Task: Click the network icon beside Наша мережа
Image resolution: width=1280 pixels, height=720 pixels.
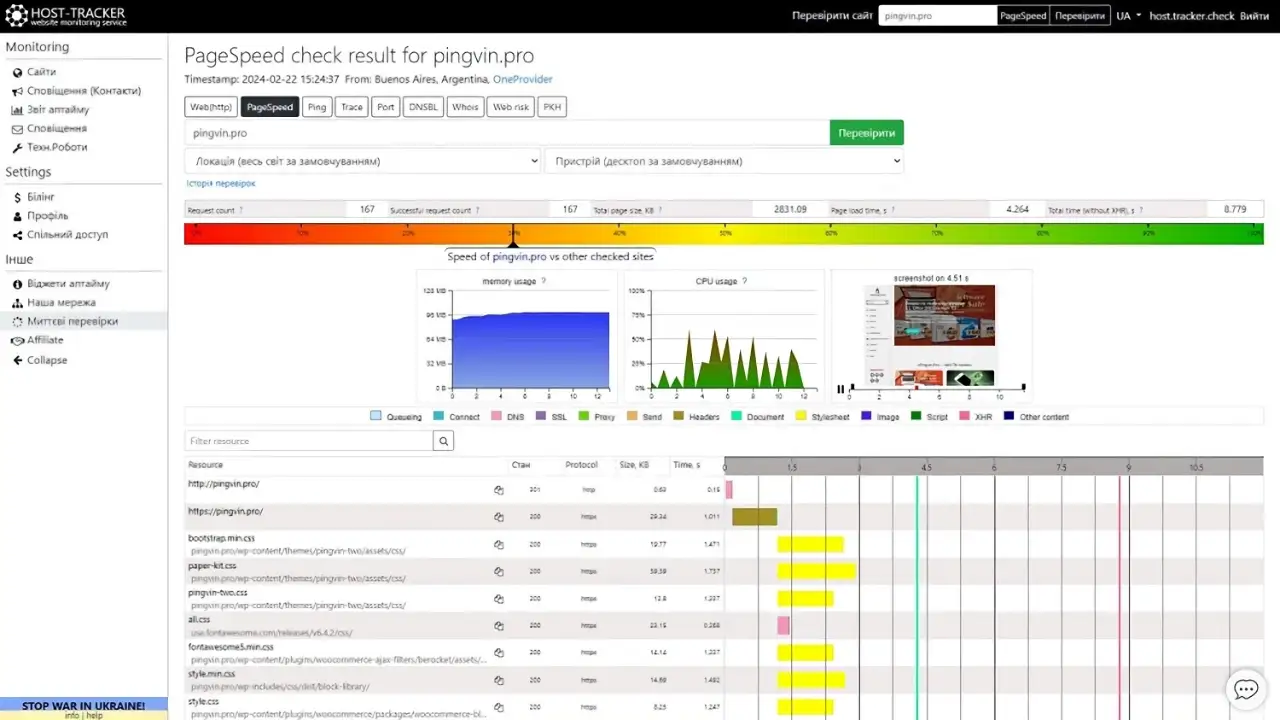Action: pyautogui.click(x=17, y=303)
